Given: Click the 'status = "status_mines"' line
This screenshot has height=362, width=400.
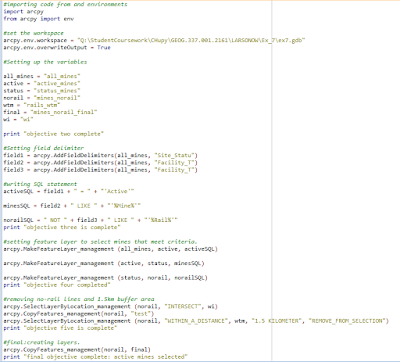Looking at the screenshot, I should pos(42,91).
